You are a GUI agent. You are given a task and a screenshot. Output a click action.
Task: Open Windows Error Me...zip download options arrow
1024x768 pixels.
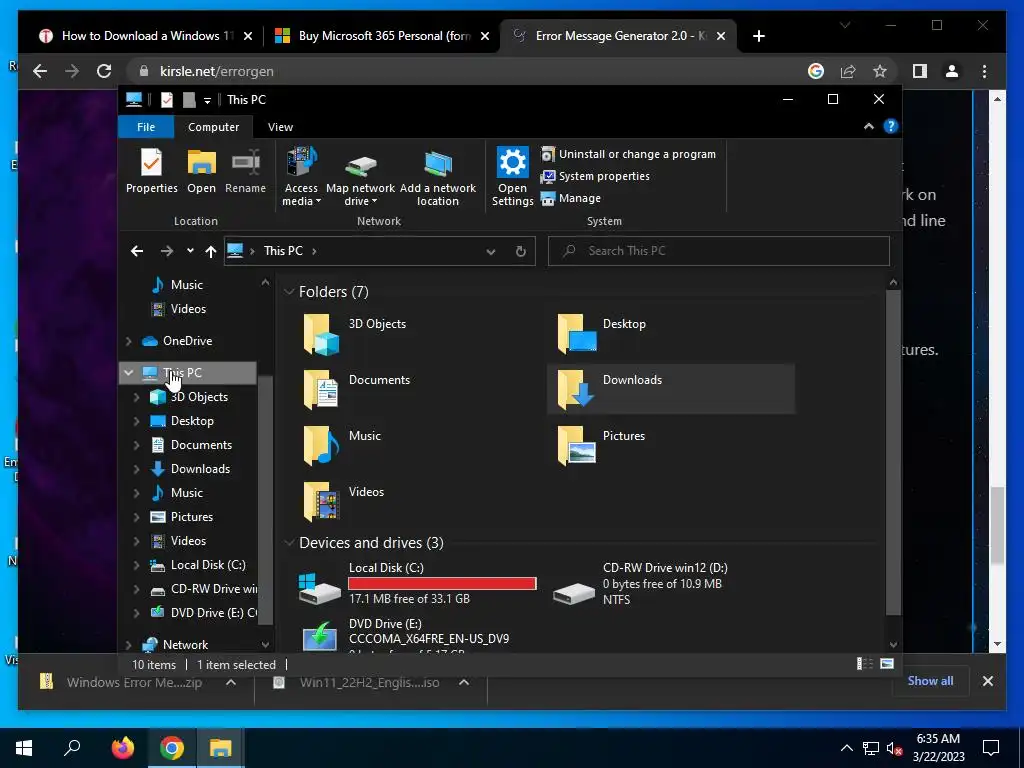tap(231, 682)
